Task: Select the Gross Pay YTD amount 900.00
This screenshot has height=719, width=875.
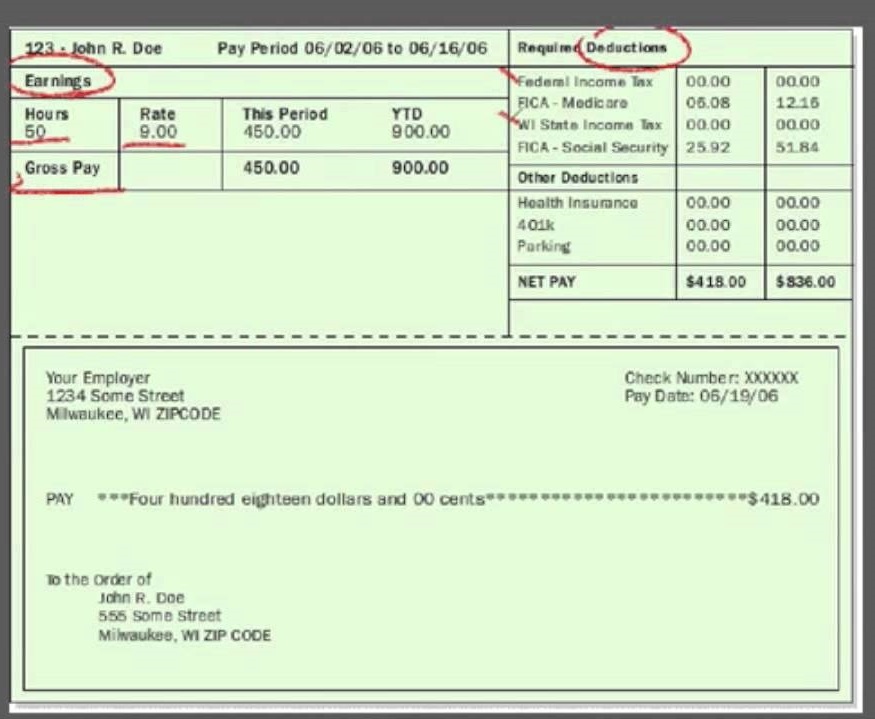Action: (420, 168)
